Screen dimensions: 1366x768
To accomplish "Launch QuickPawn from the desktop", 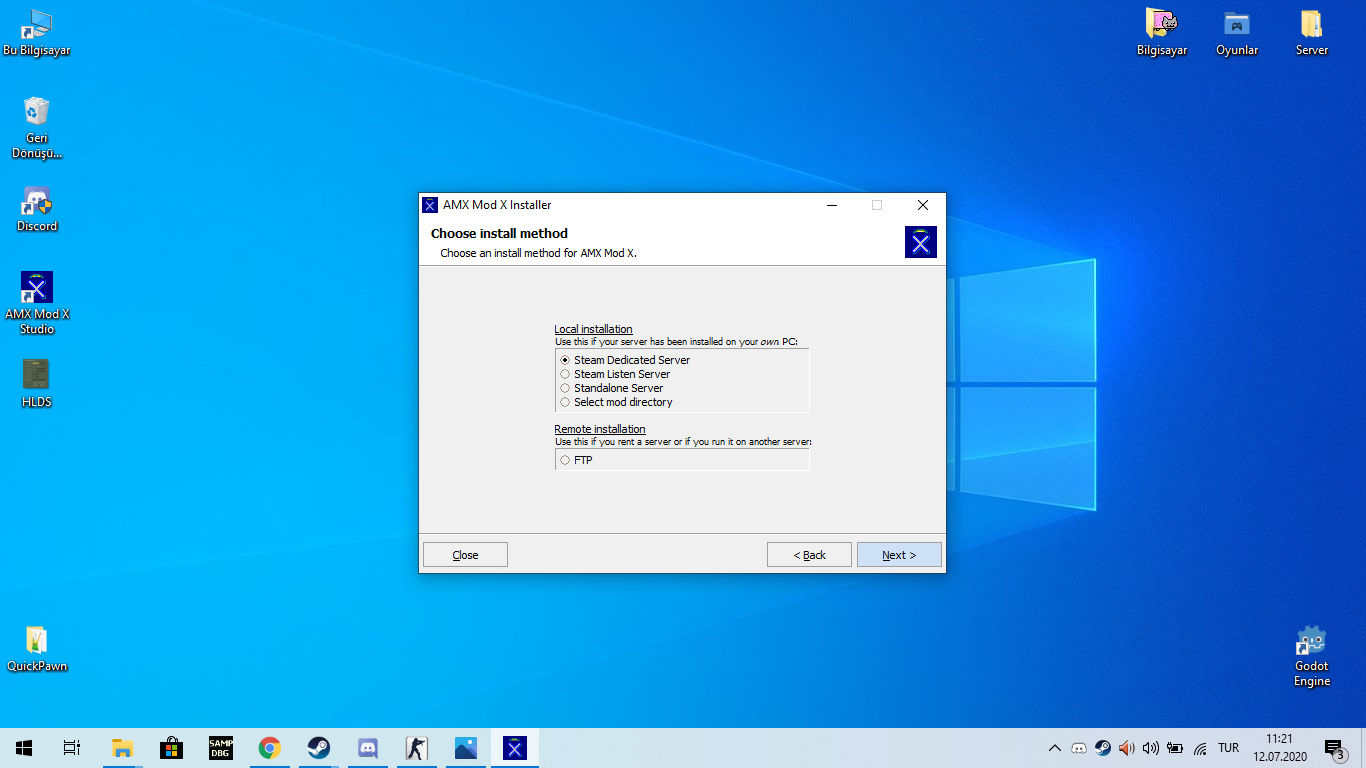I will 37,648.
